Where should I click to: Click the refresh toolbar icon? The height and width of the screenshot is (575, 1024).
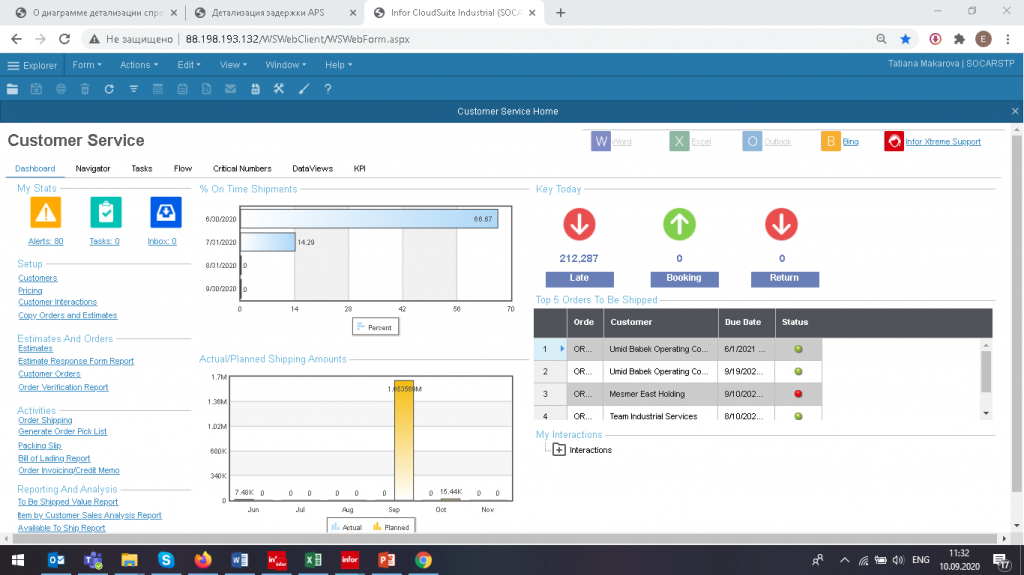point(109,89)
